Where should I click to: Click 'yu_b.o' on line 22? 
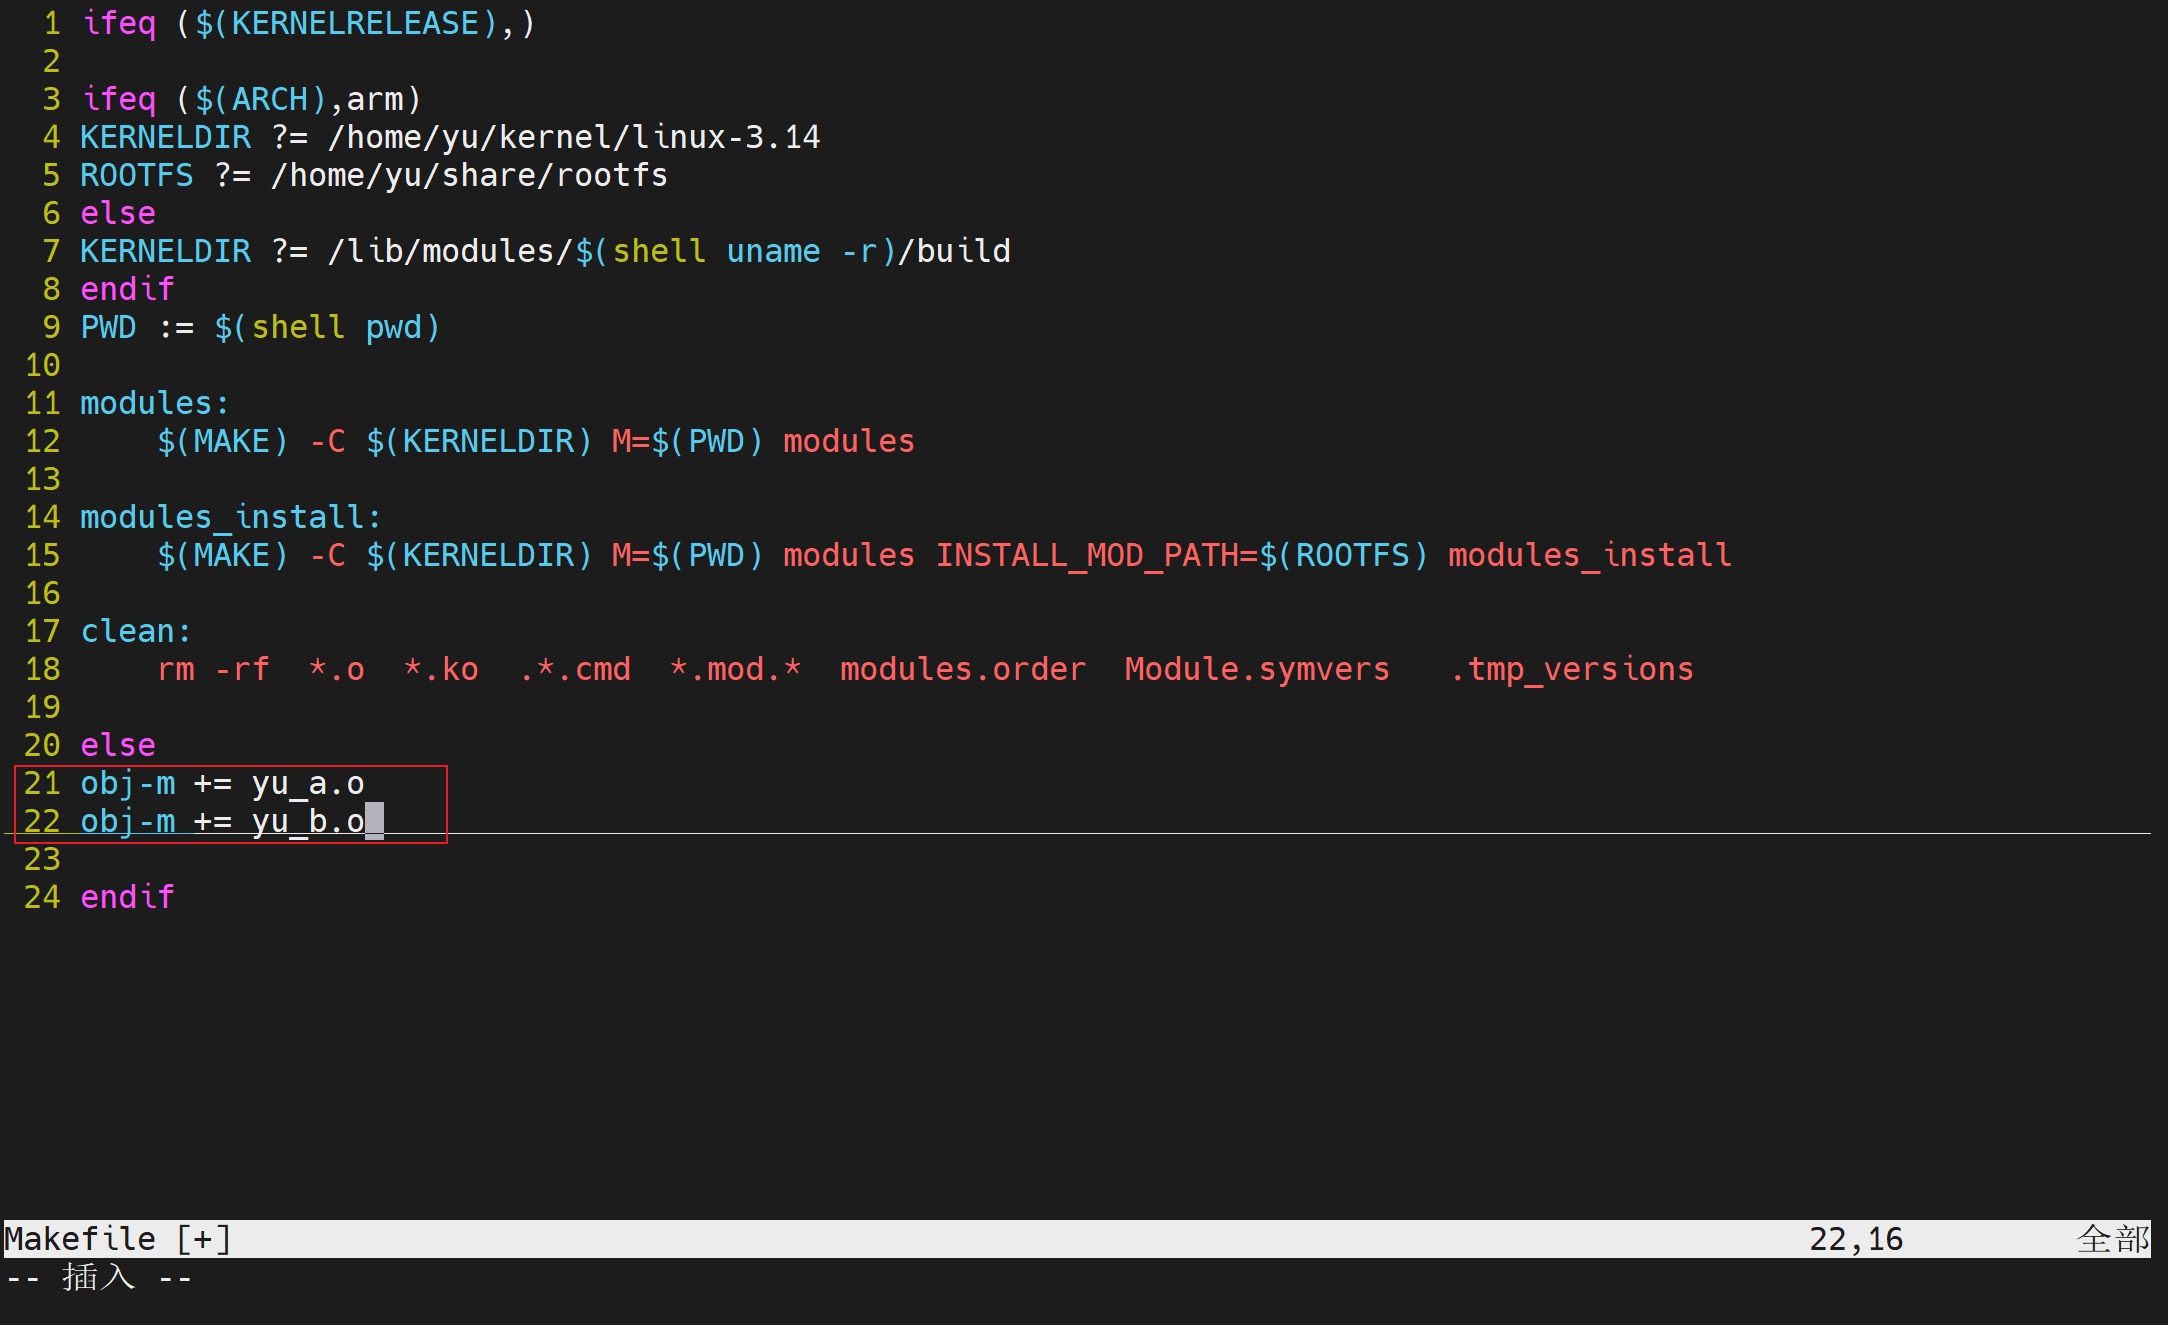pyautogui.click(x=307, y=821)
